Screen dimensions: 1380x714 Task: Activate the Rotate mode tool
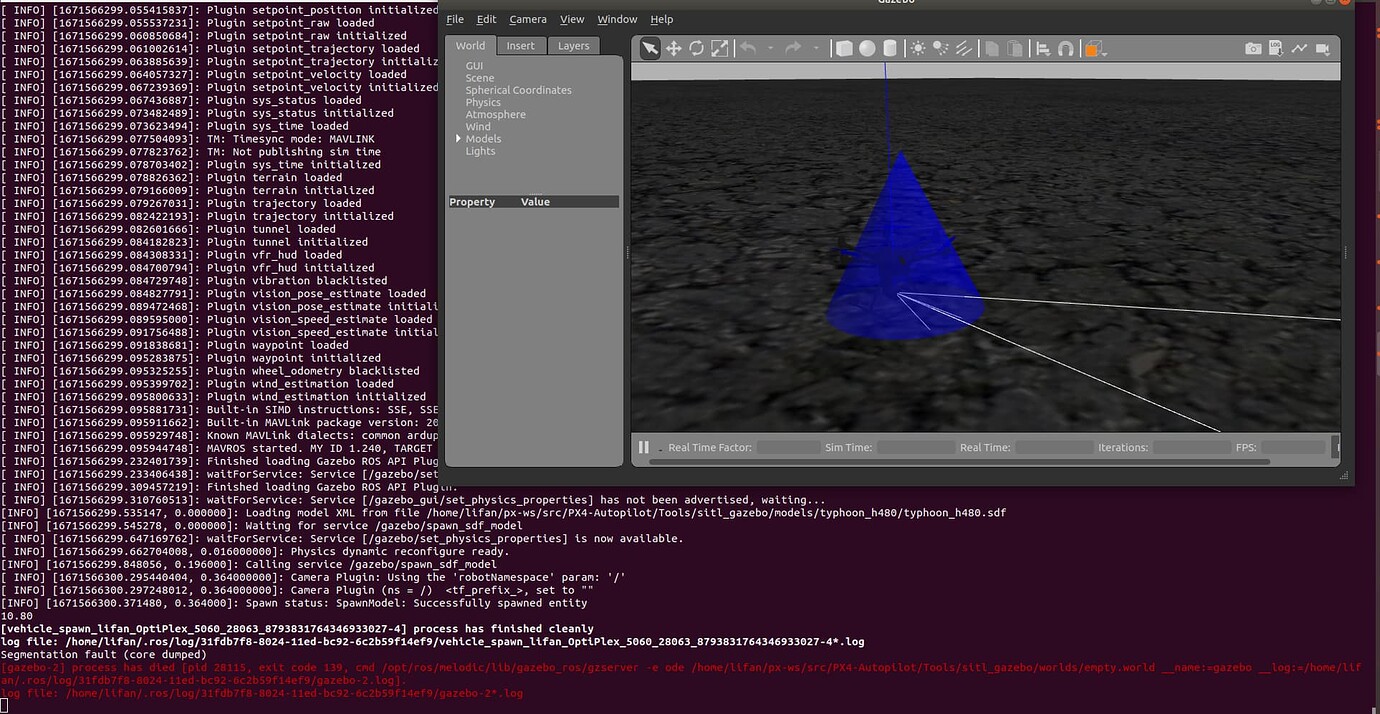(697, 47)
